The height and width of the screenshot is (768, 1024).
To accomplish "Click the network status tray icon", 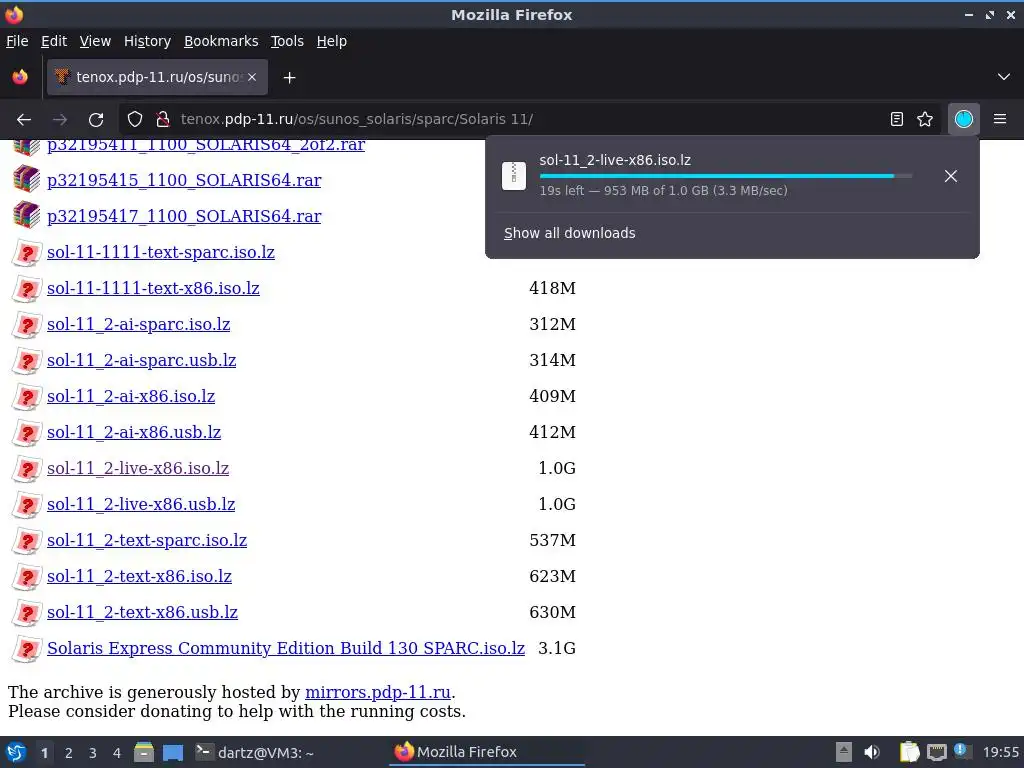I will point(936,752).
